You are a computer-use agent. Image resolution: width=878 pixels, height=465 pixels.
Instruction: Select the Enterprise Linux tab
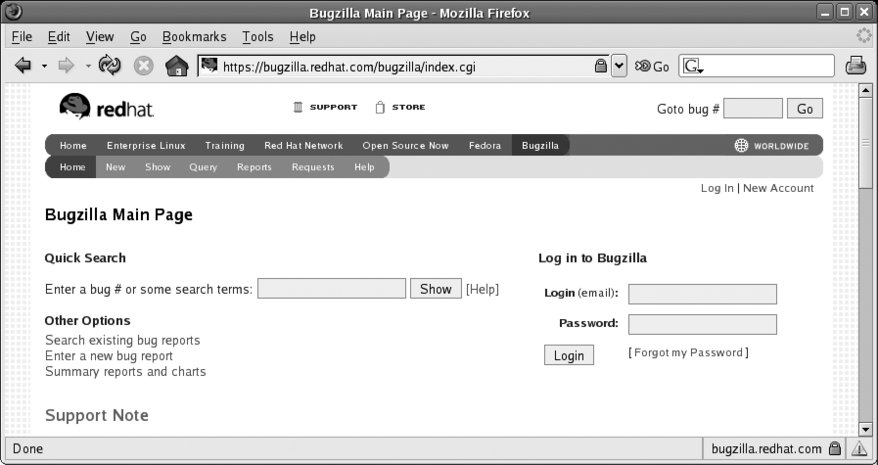click(146, 146)
